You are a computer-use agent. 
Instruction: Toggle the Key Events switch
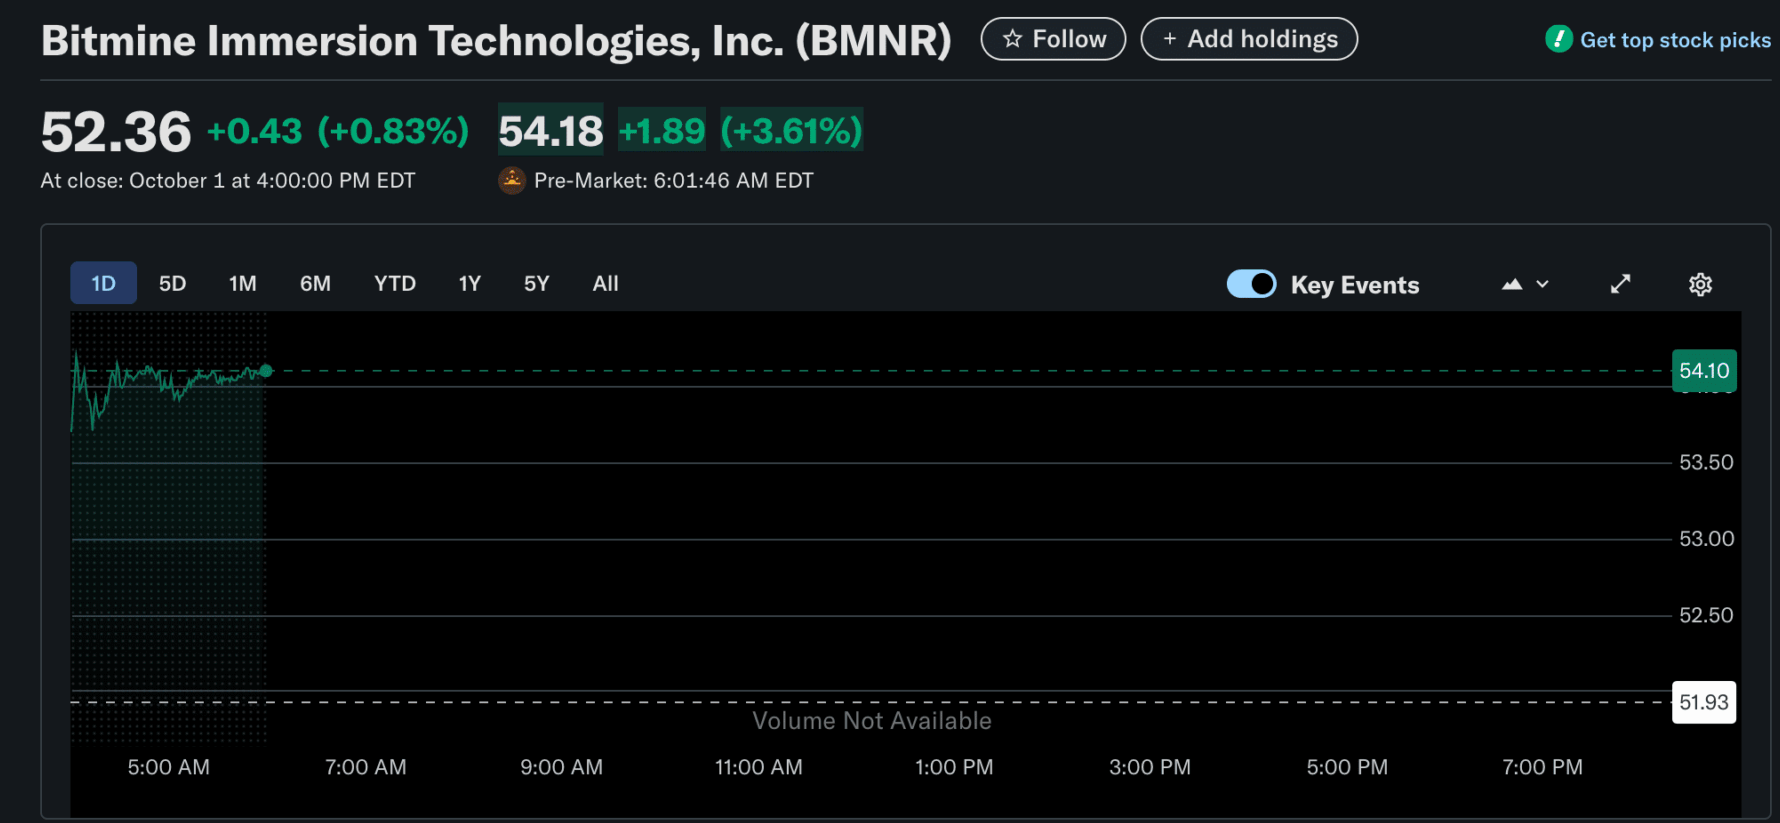[1251, 285]
